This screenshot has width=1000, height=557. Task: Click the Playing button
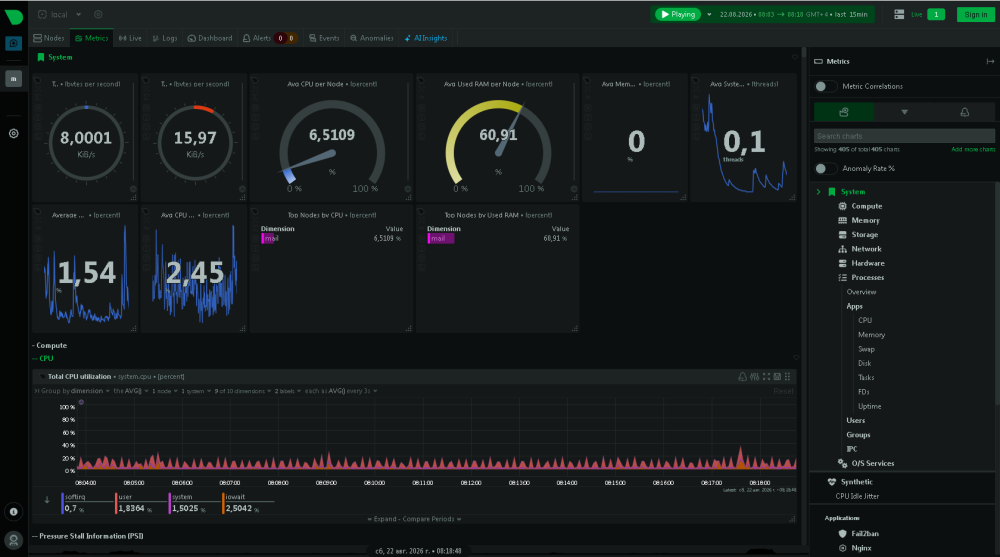(678, 14)
